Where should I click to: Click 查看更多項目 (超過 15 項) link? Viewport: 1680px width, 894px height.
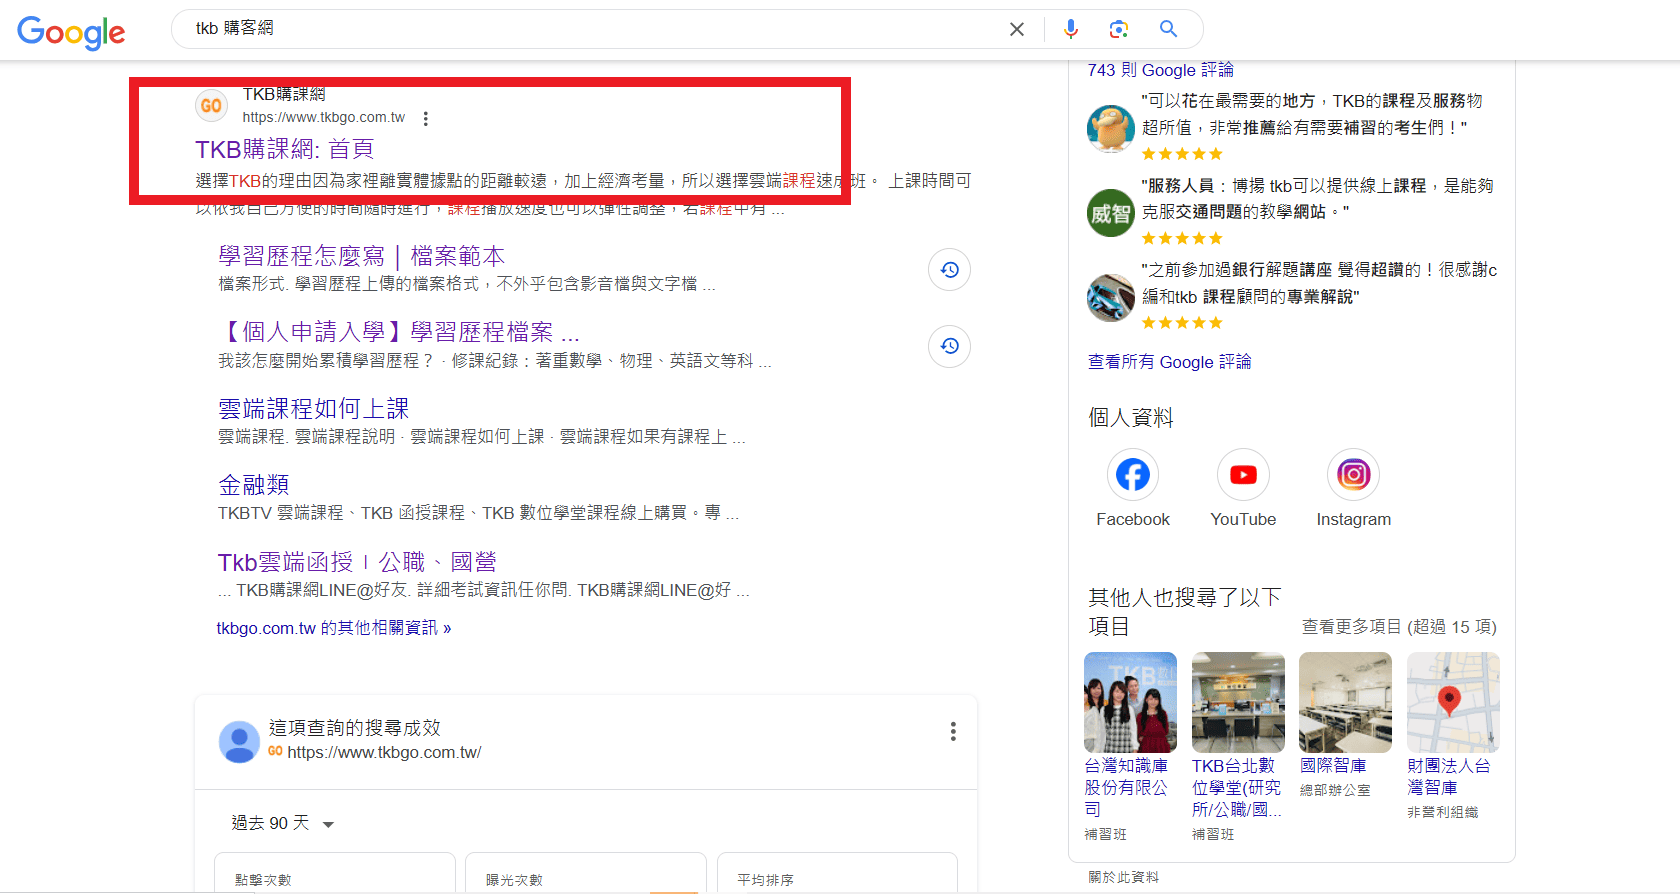1399,627
